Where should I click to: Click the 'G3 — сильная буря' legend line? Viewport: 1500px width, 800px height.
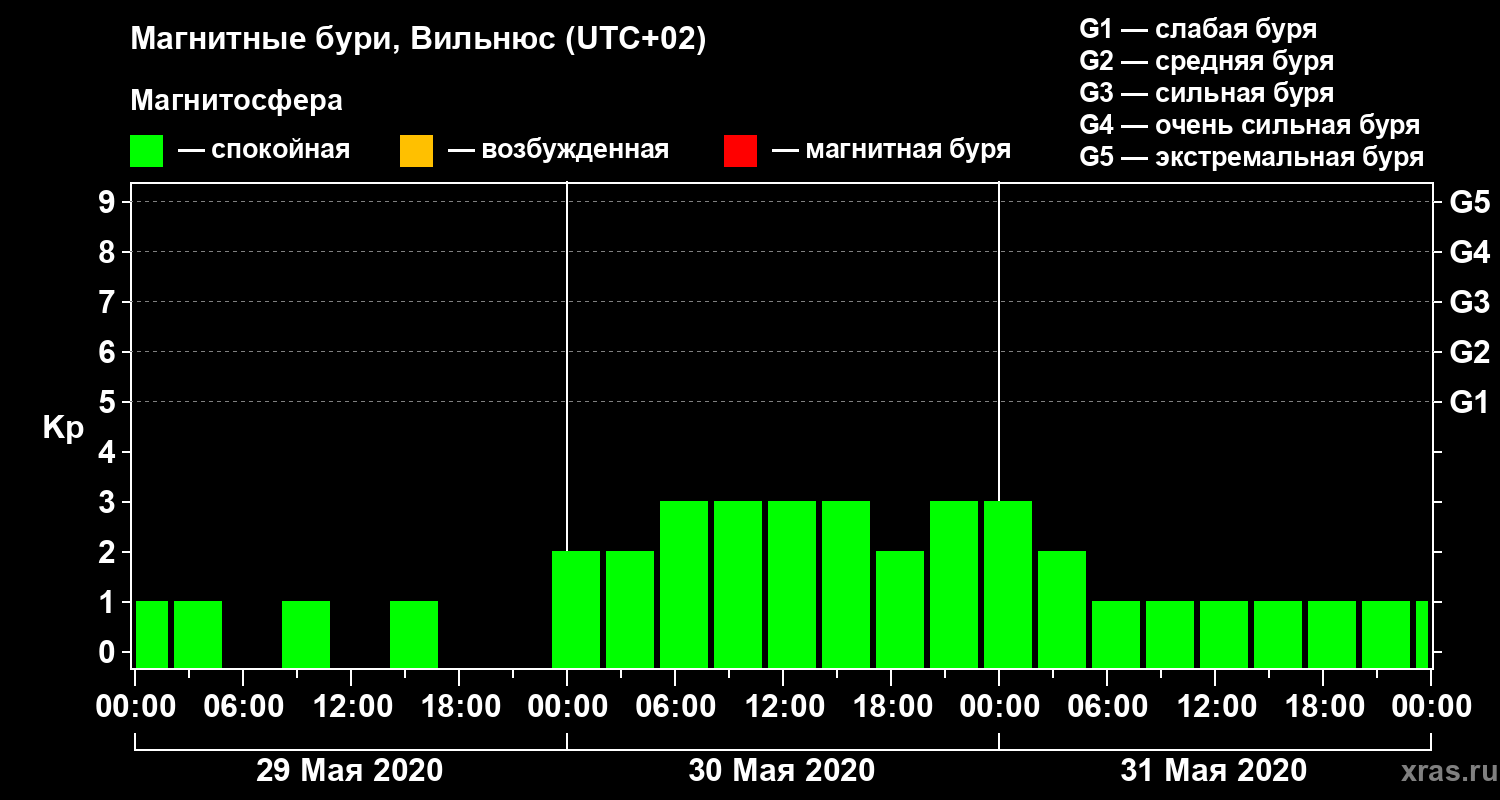(x=1206, y=93)
